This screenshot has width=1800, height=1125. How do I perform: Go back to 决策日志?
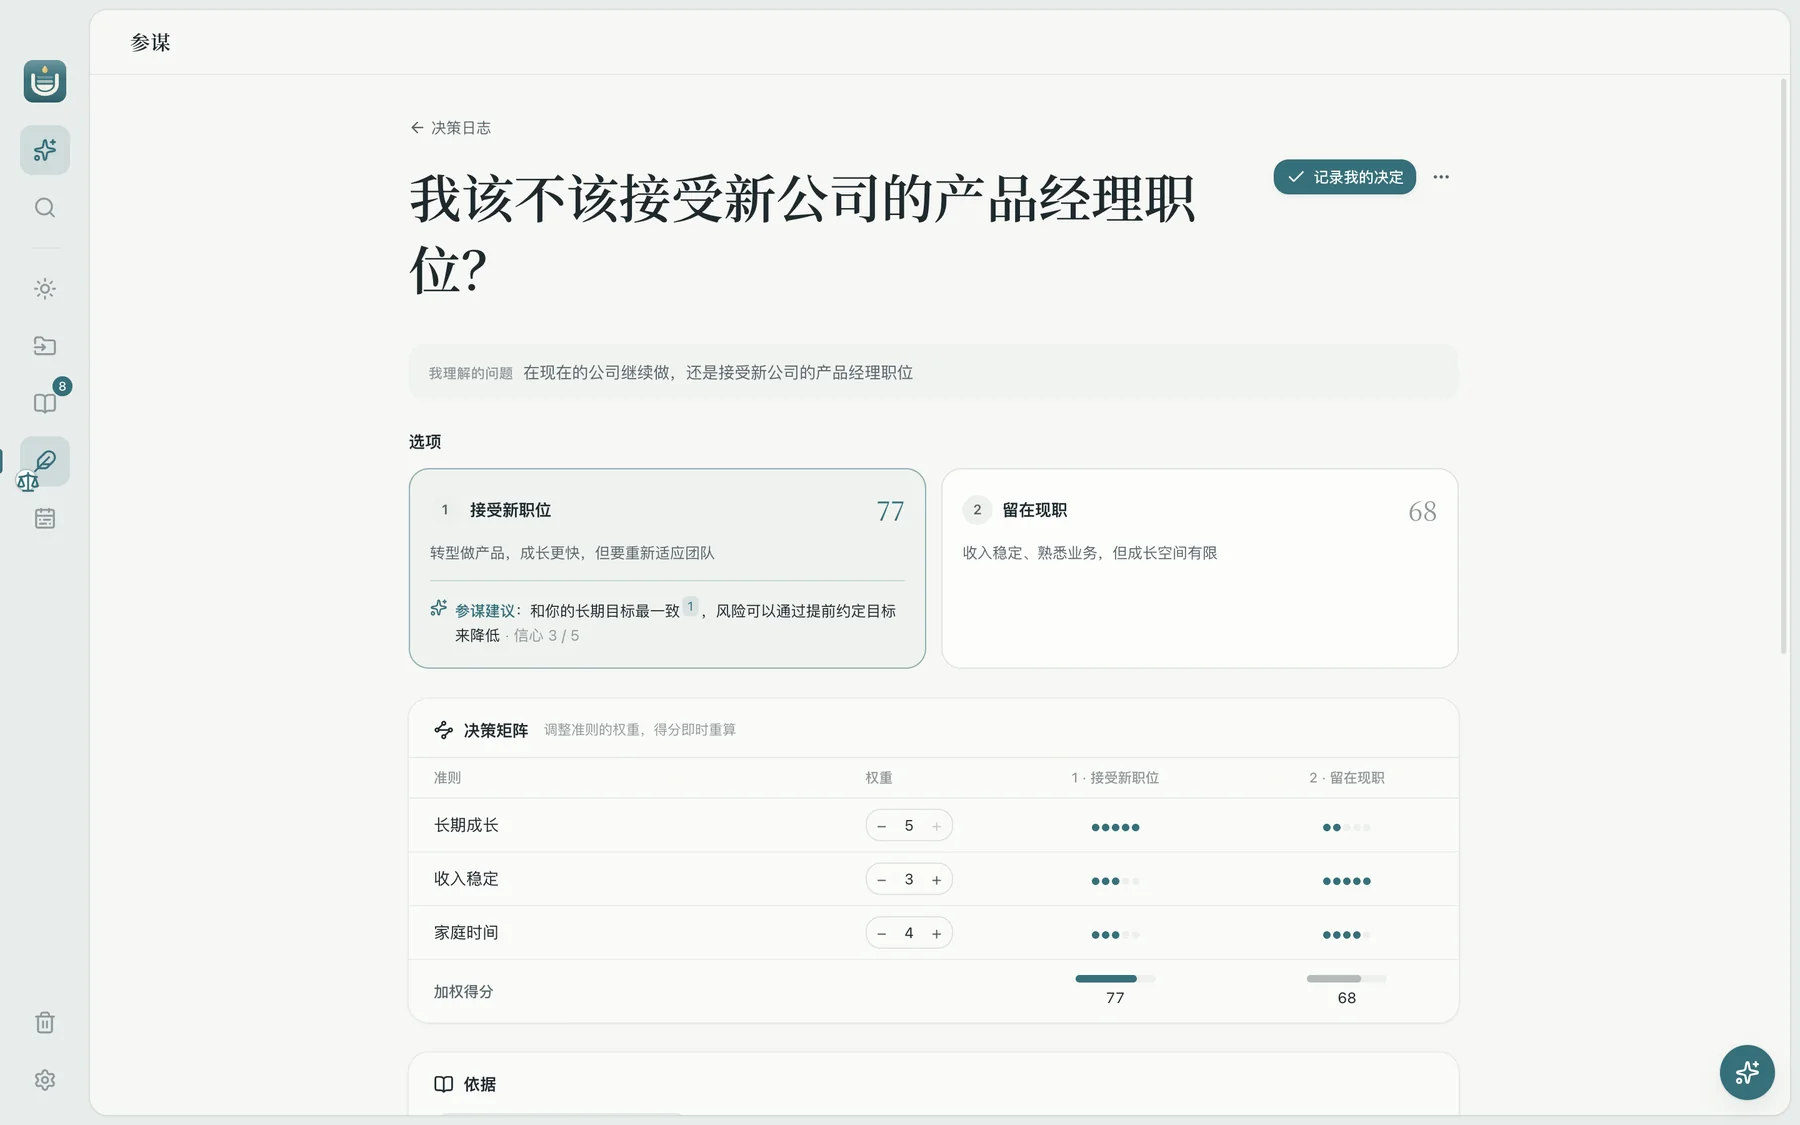450,128
